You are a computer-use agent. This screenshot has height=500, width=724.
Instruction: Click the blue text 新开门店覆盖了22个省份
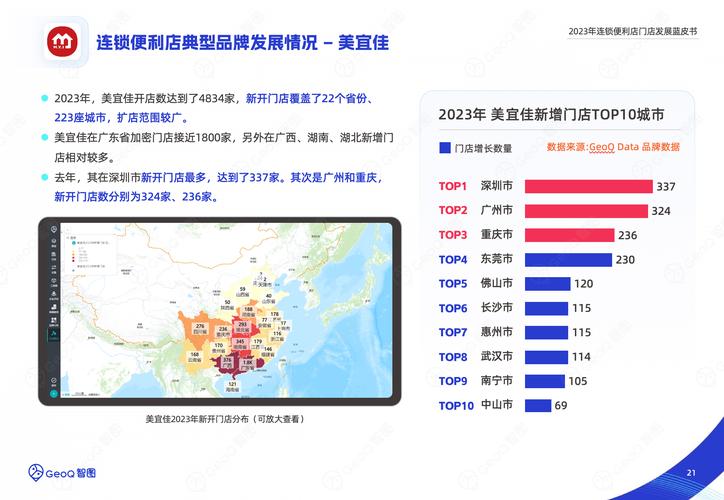pos(307,98)
